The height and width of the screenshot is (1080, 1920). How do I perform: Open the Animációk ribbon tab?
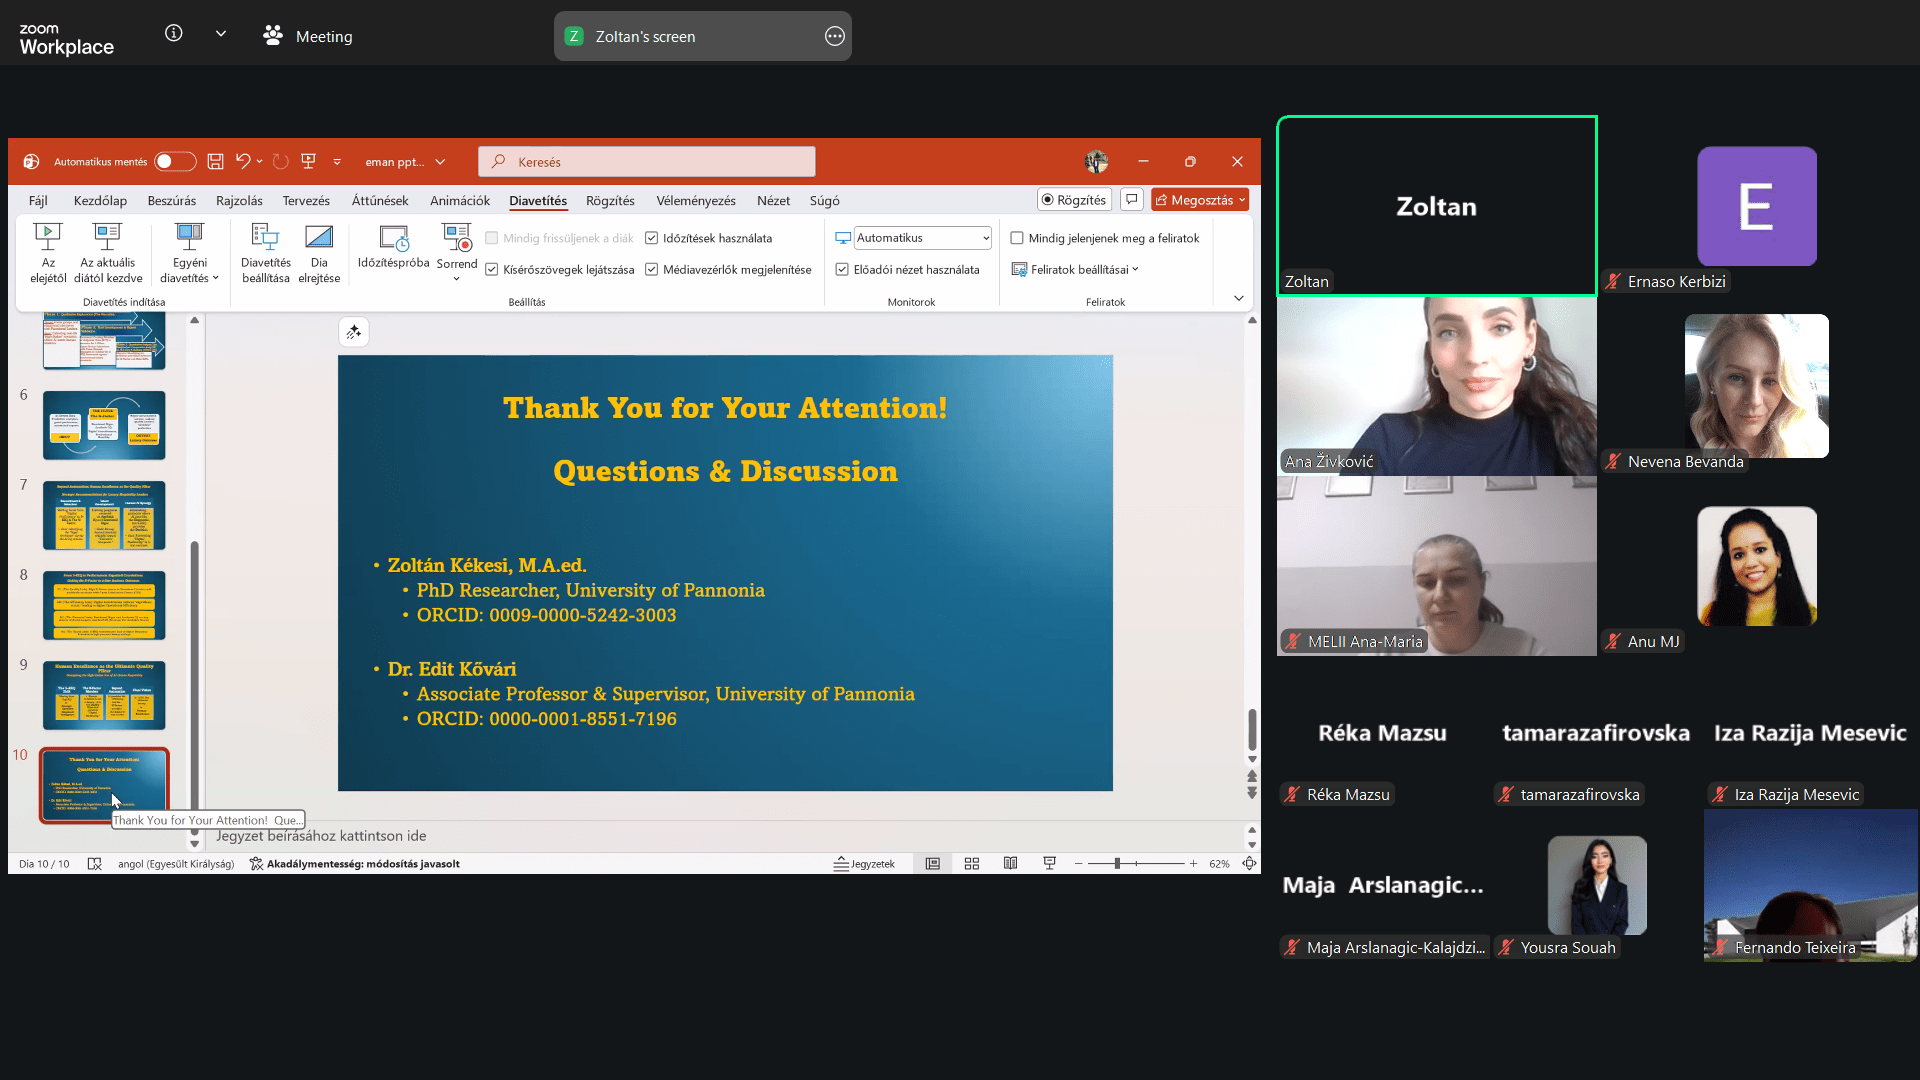point(459,201)
